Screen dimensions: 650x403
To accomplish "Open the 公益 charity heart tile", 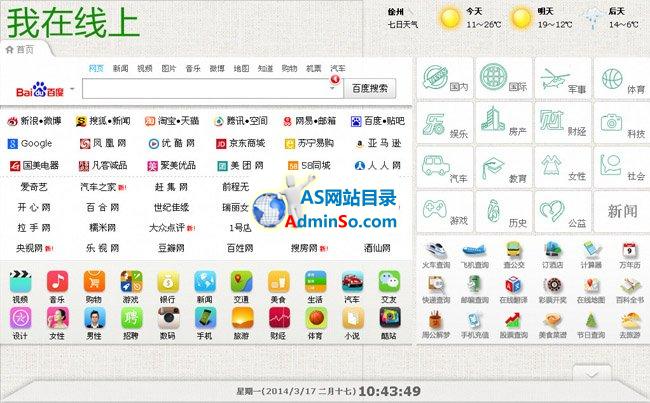I will coord(563,212).
